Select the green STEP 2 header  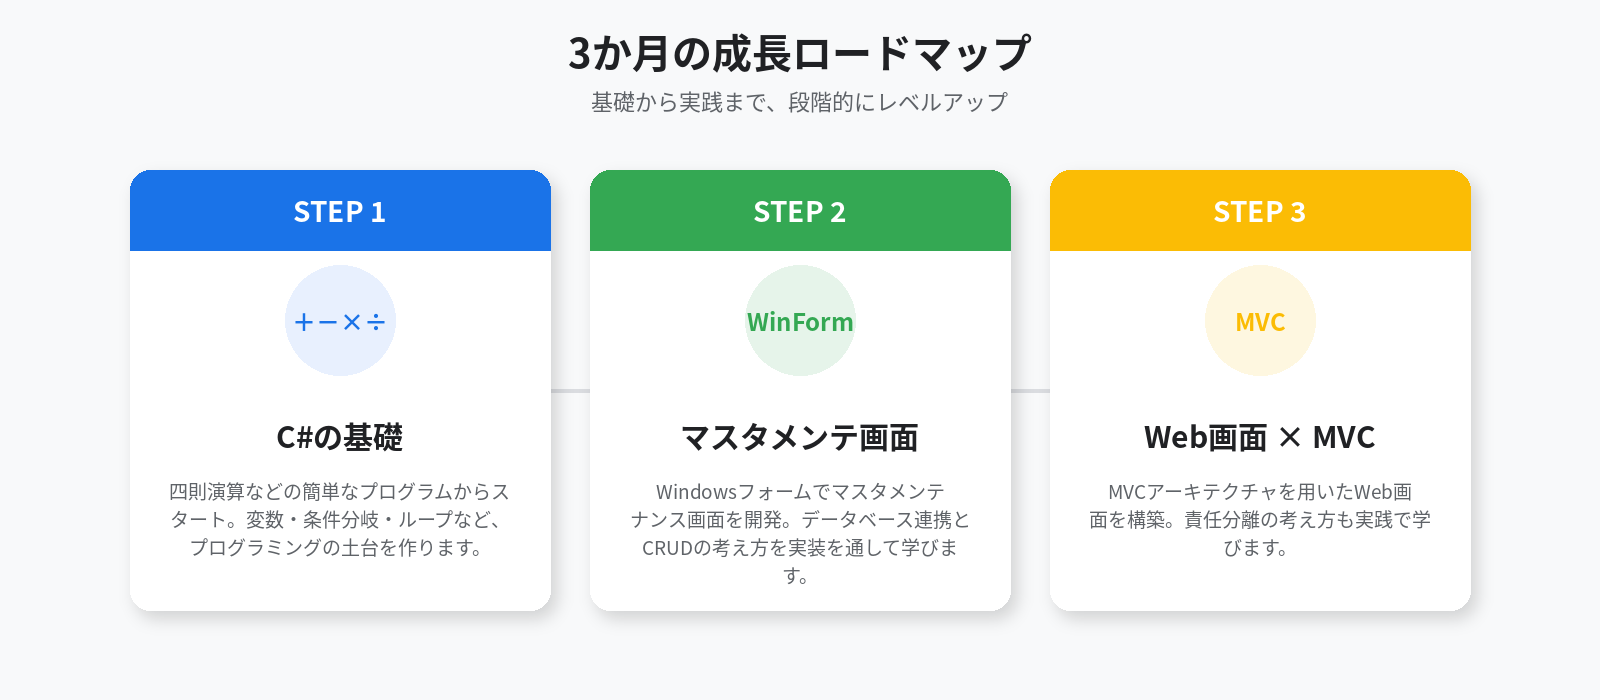point(800,211)
